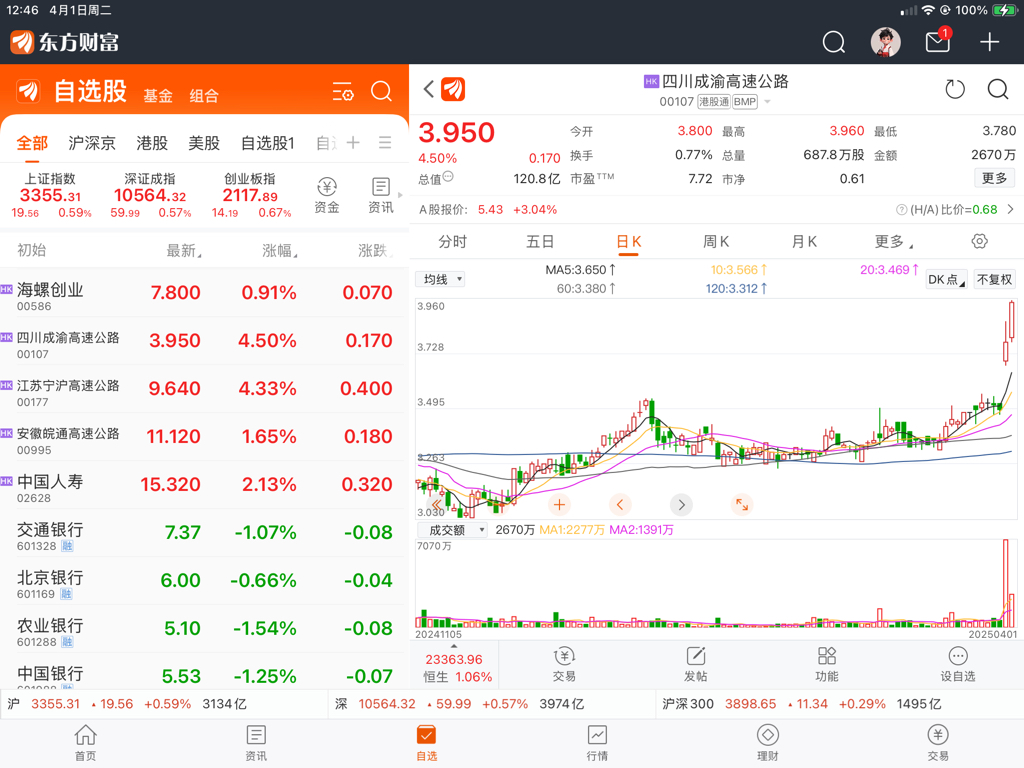
Task: Open the 基金 funds section
Action: click(158, 96)
